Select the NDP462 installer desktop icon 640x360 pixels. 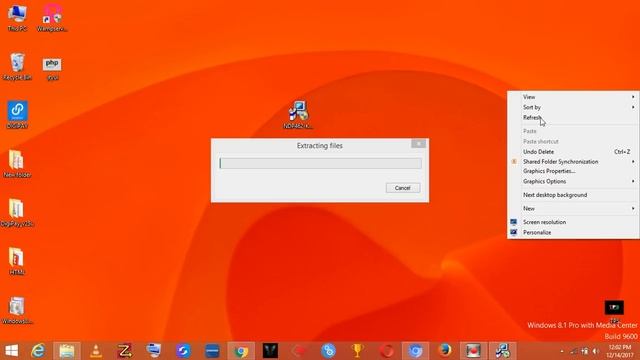(x=298, y=115)
